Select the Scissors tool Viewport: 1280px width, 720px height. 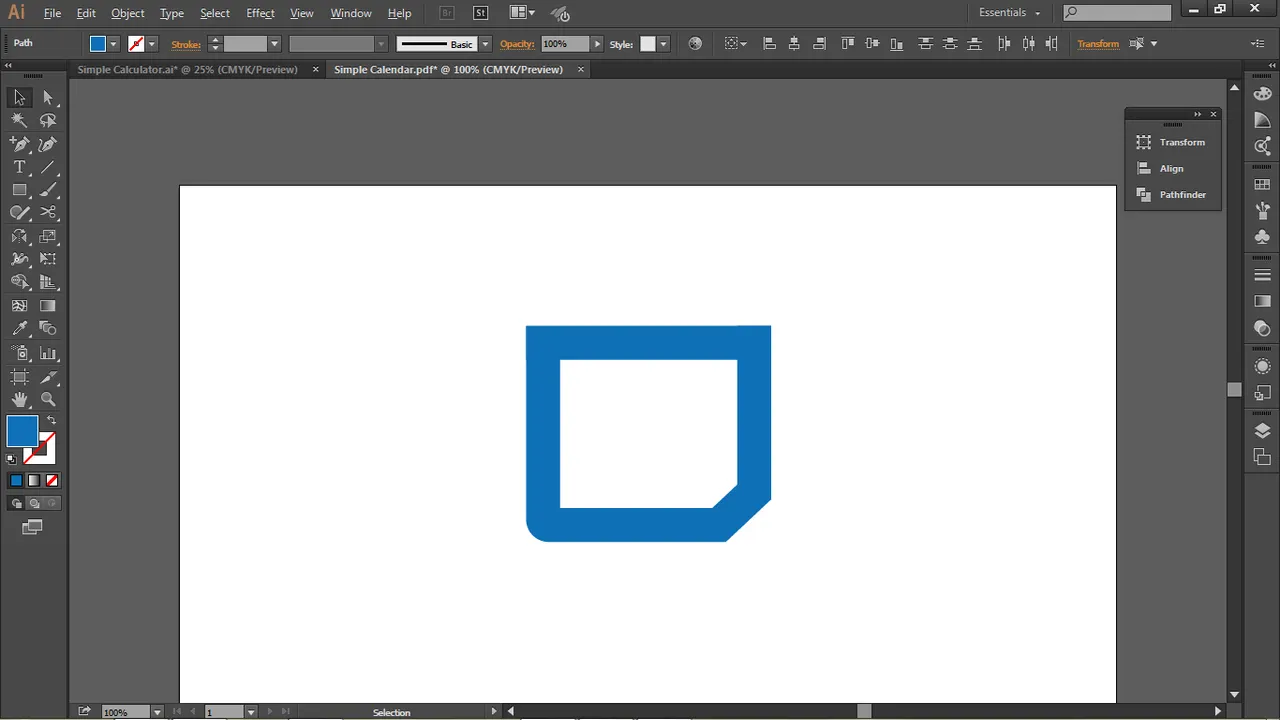click(48, 213)
